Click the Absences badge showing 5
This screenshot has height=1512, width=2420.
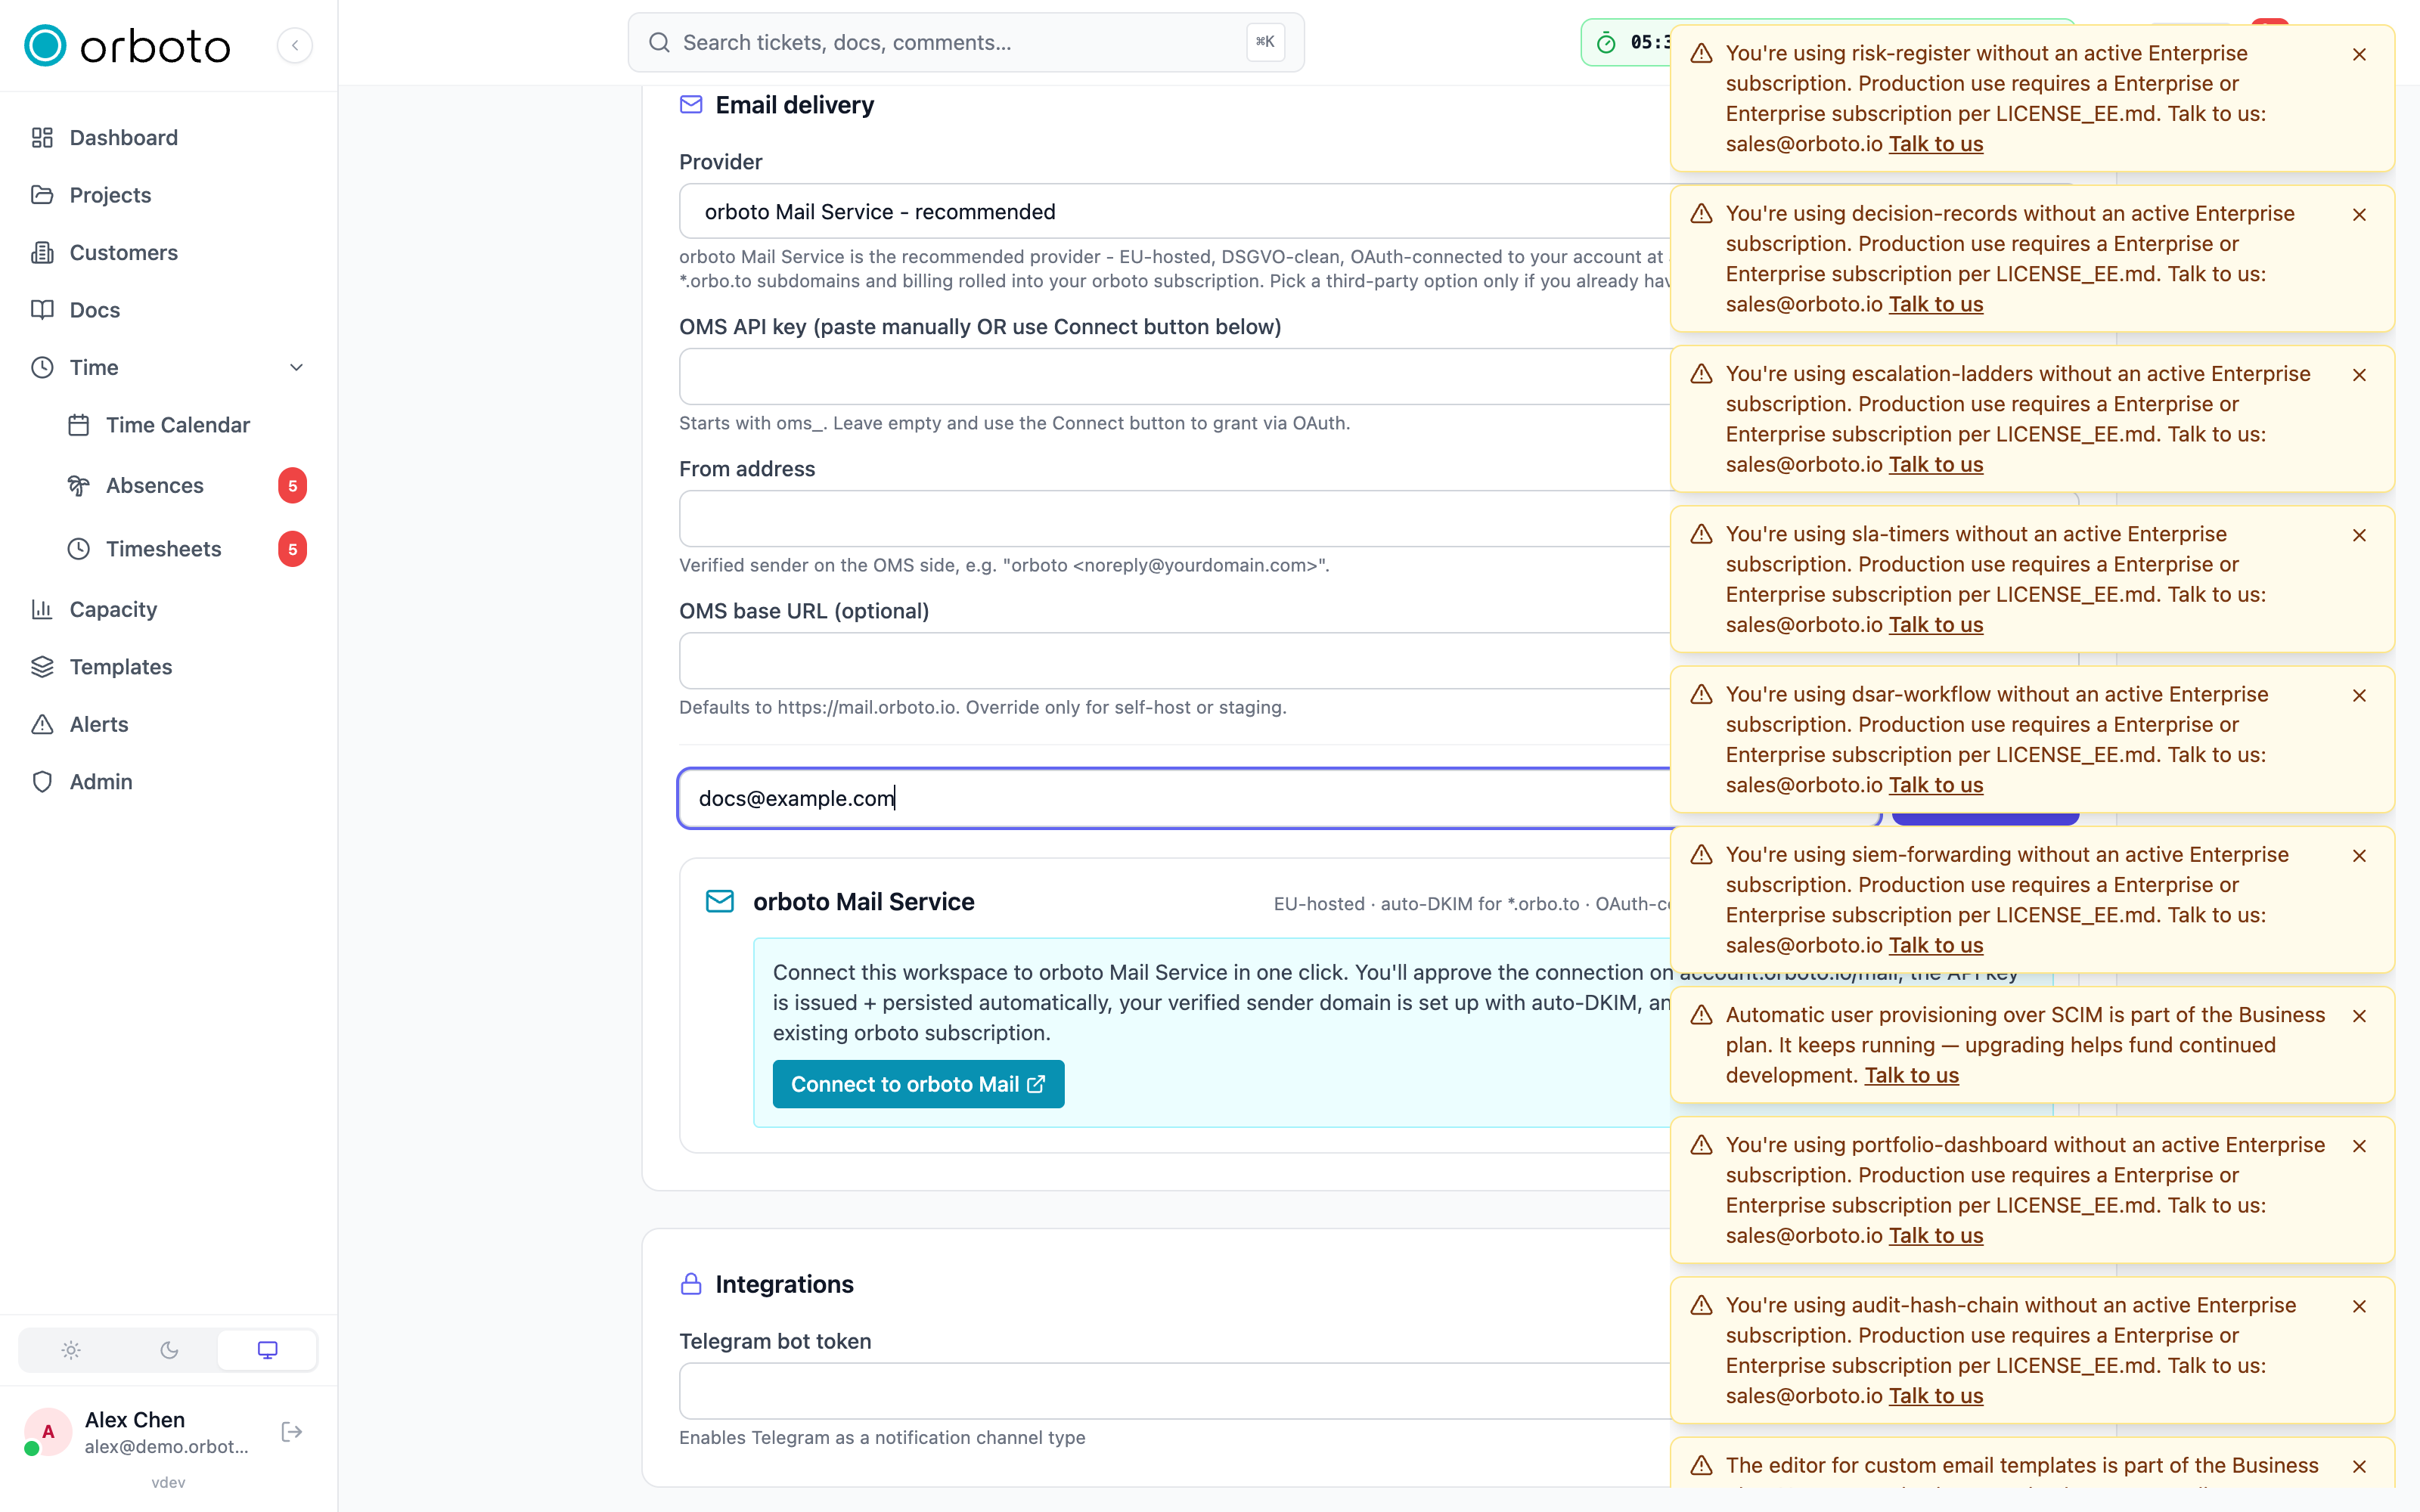(292, 486)
